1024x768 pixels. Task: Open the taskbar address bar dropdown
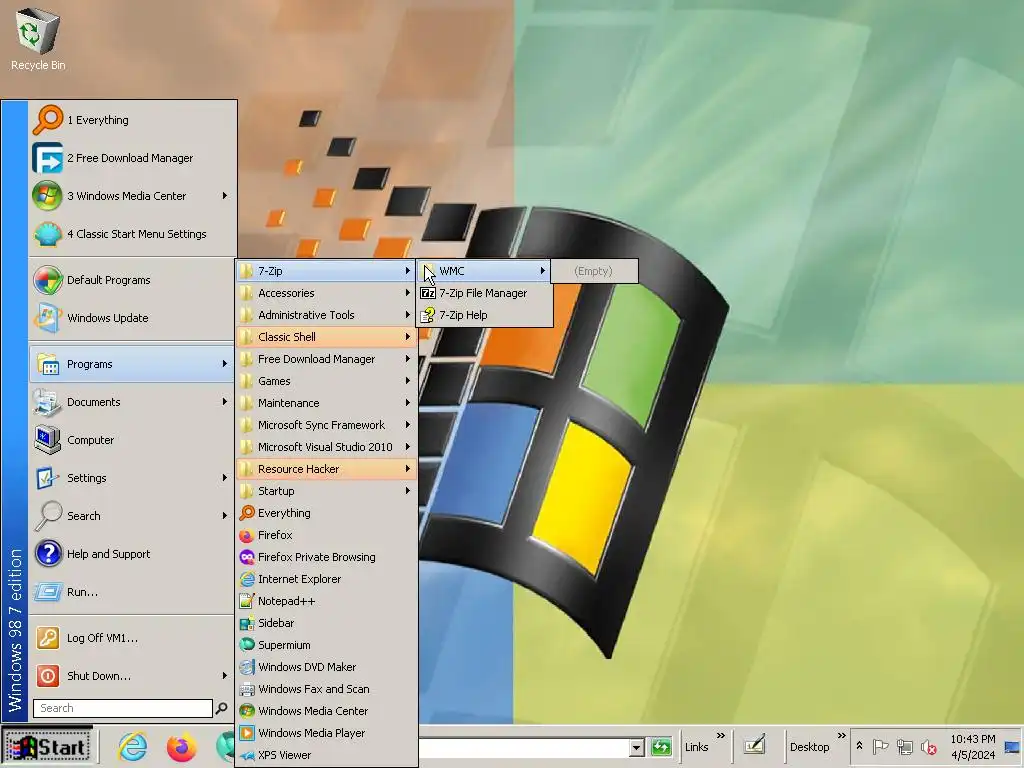637,747
